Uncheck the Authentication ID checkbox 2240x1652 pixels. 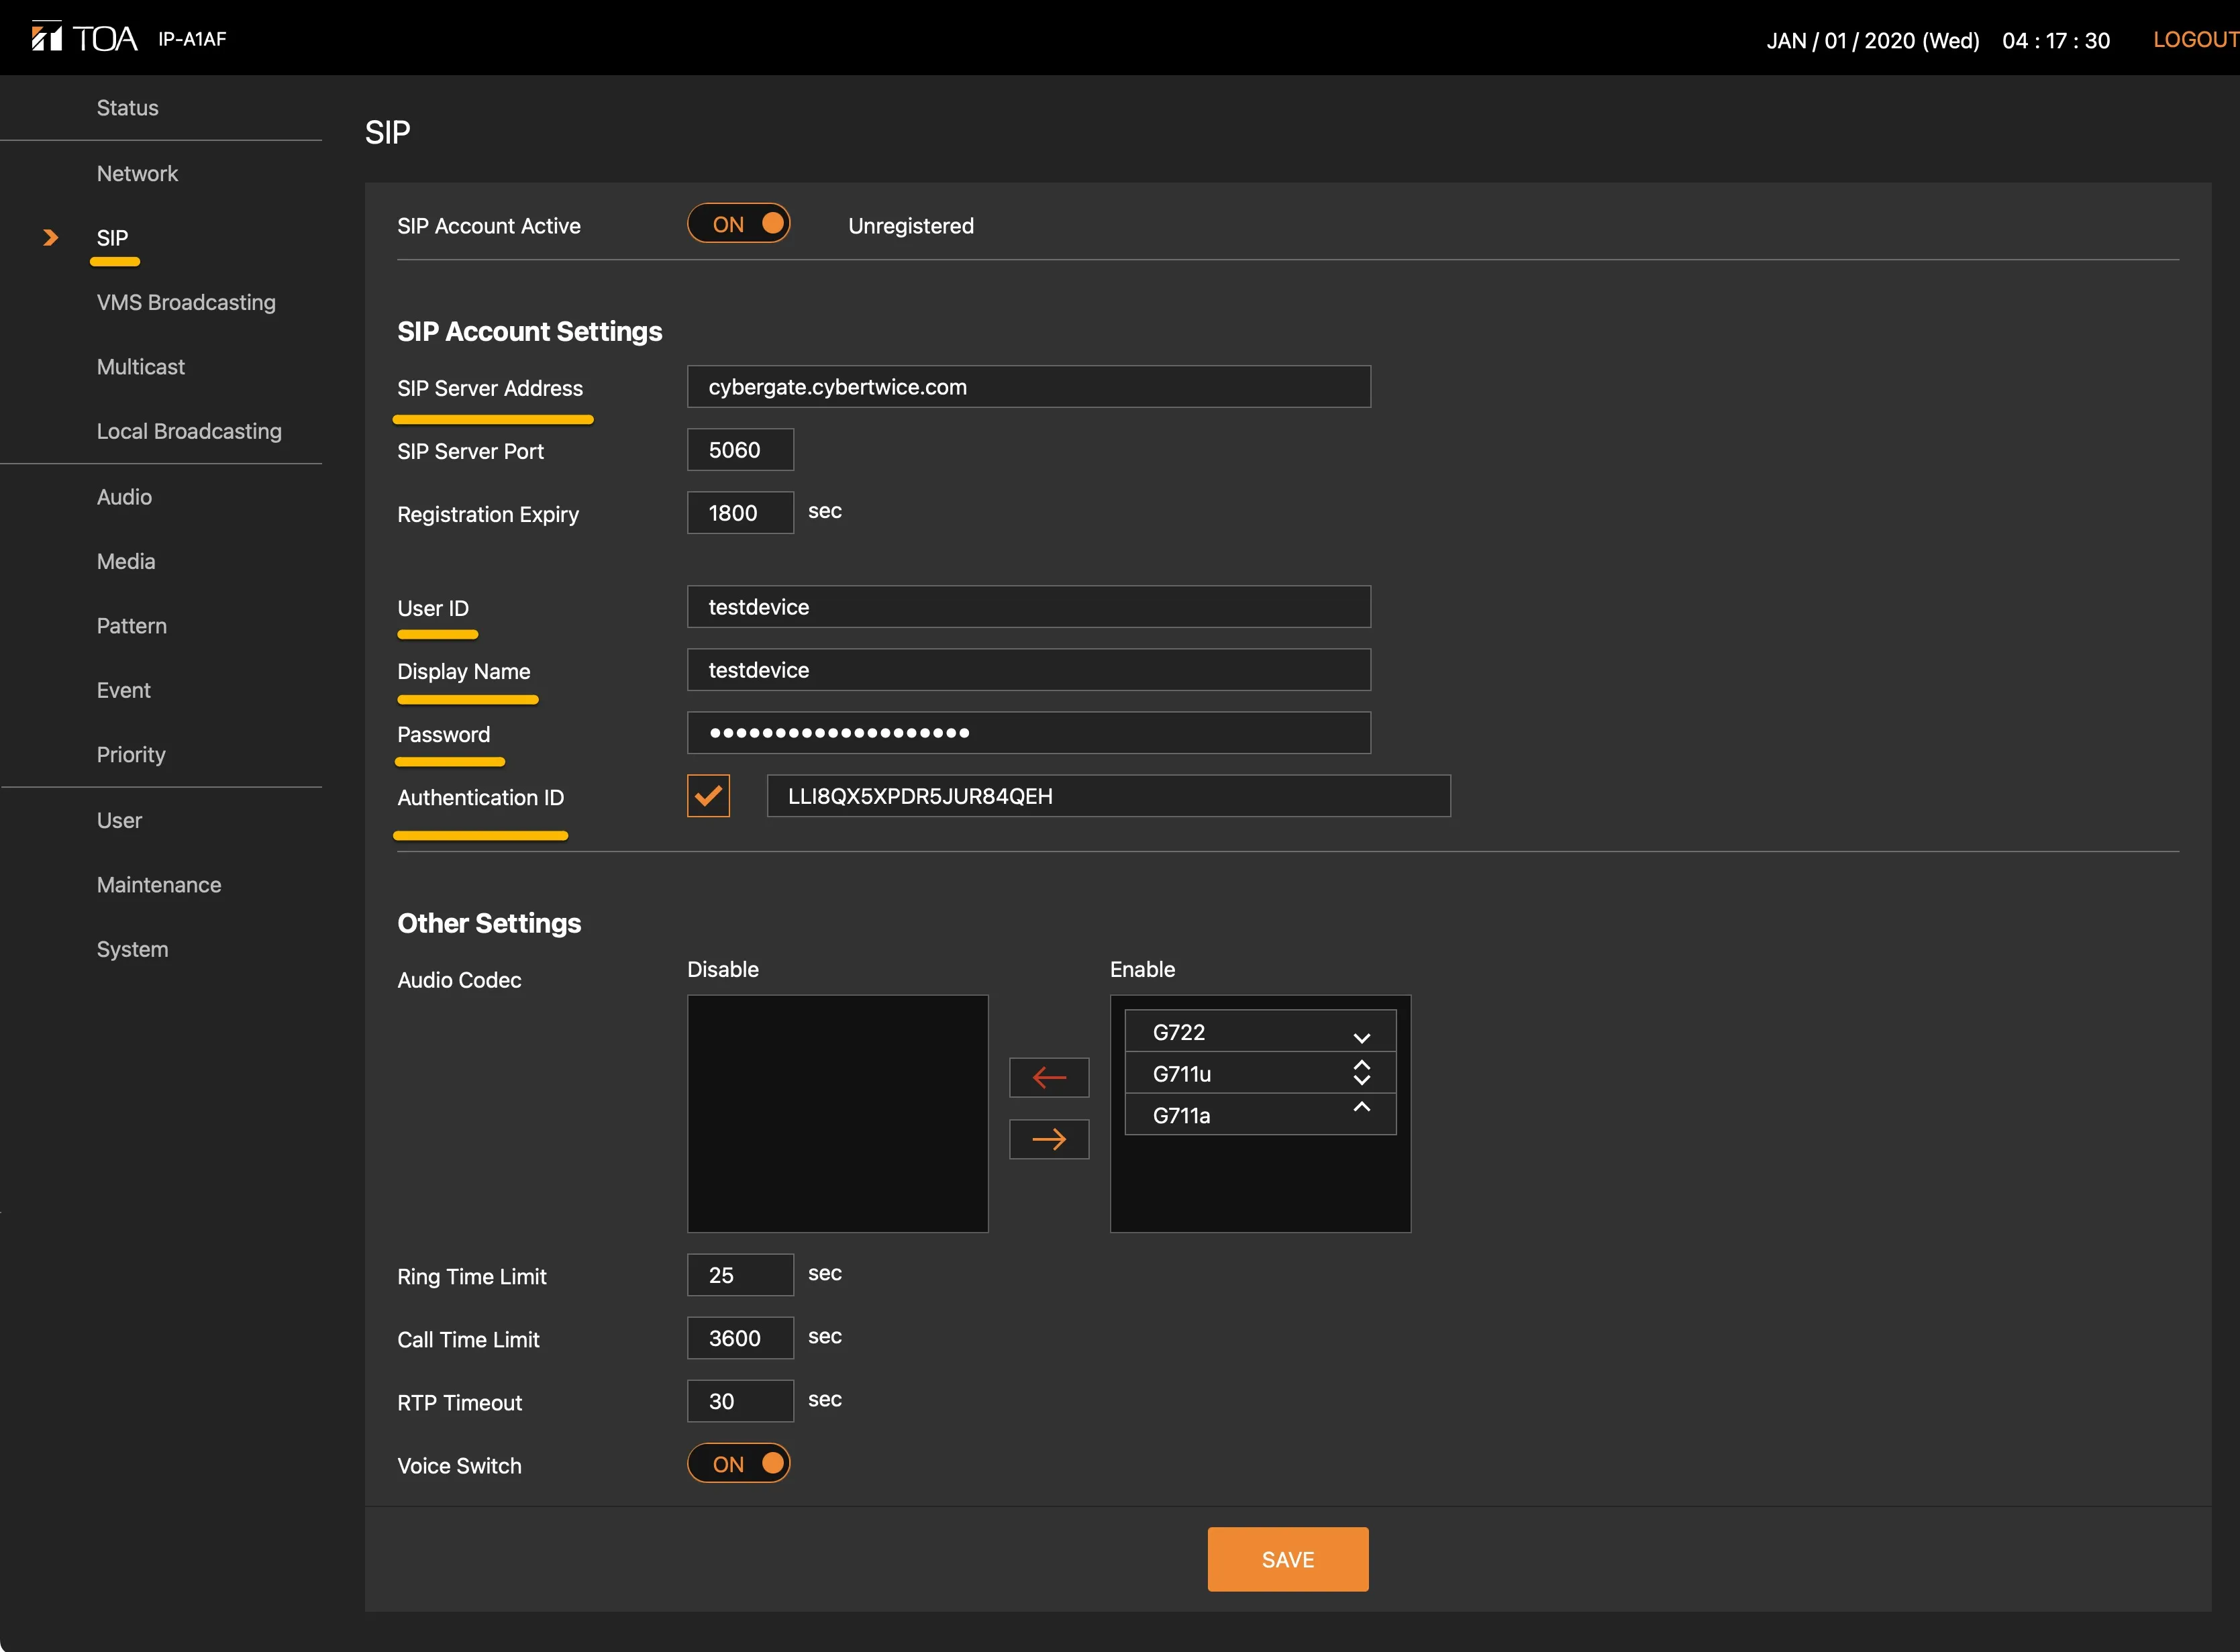click(x=709, y=796)
